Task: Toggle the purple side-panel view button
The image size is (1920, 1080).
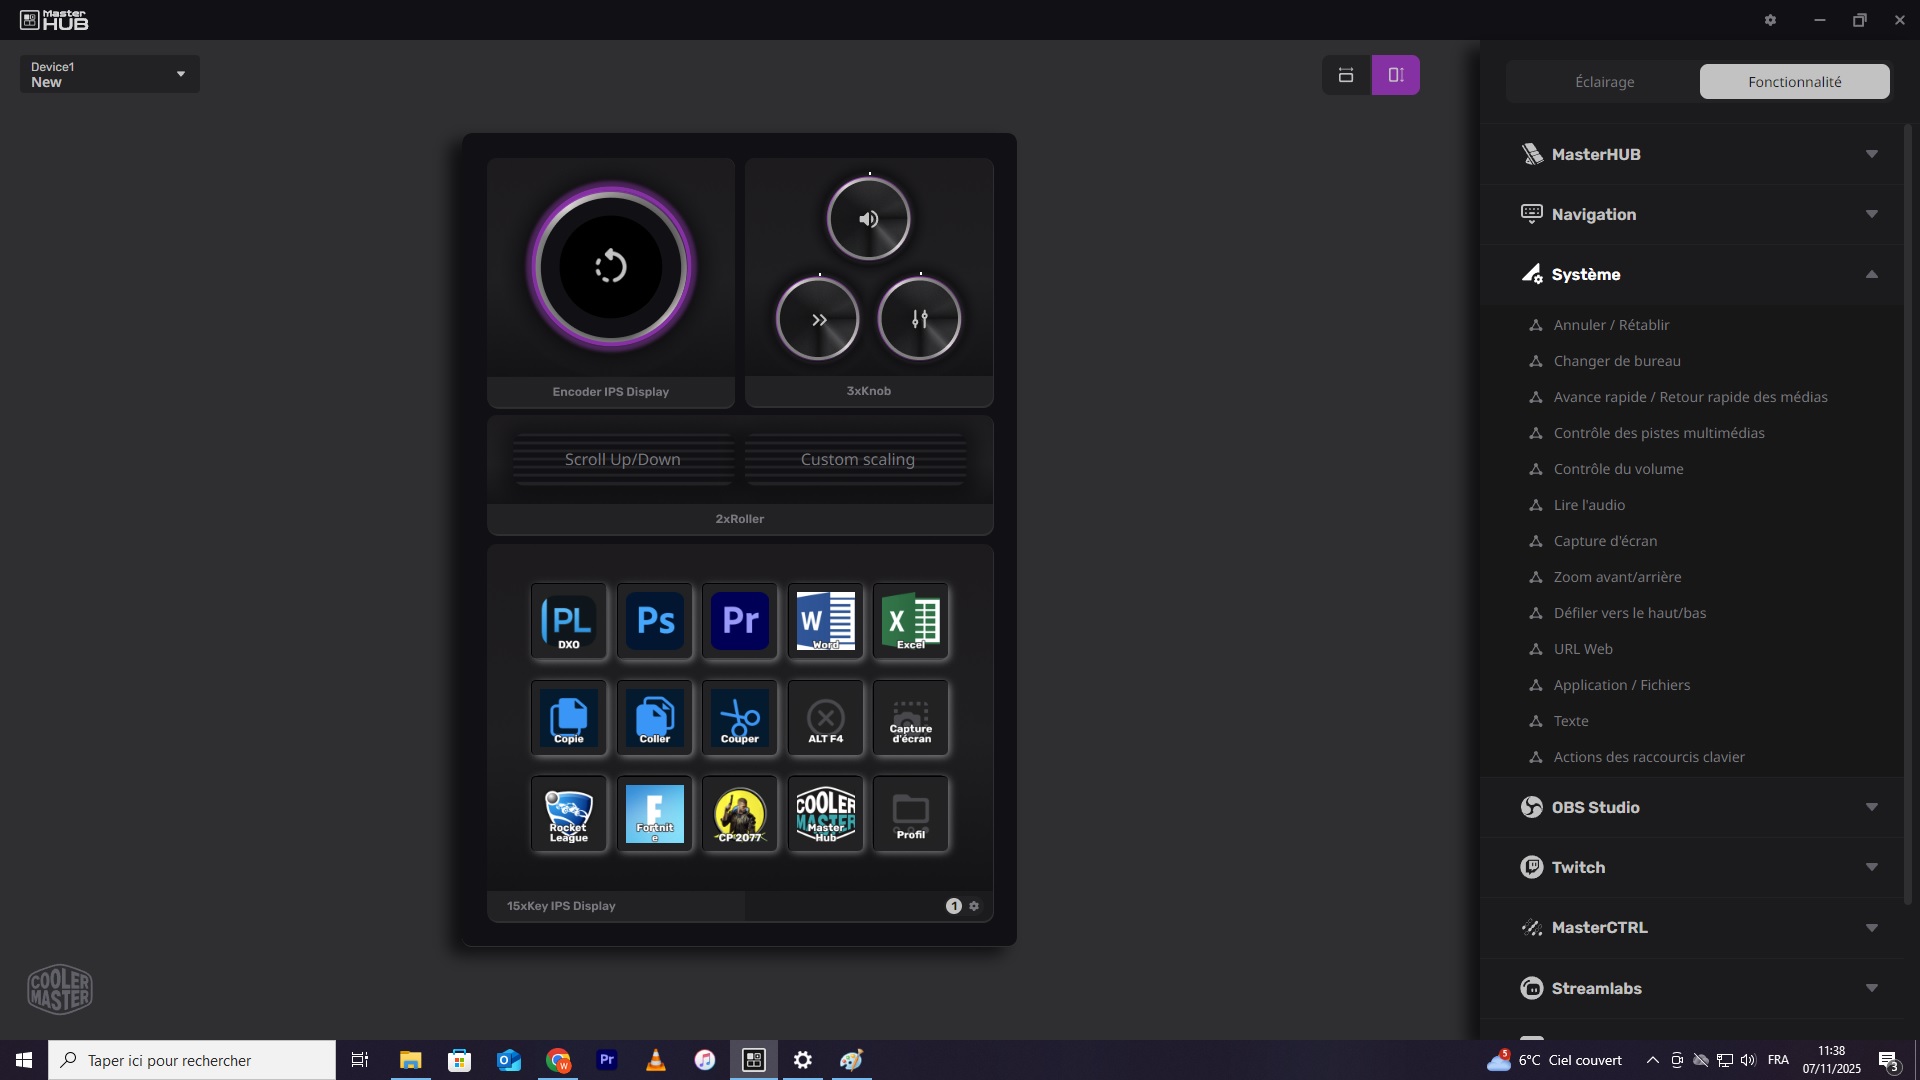Action: click(1395, 75)
